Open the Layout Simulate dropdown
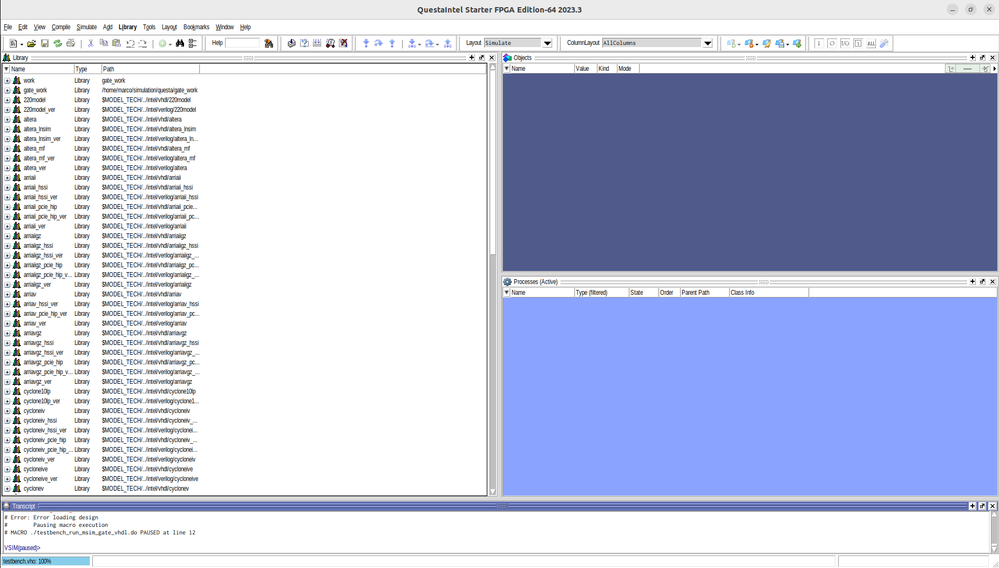Screen dimensions: 999x568 [547, 43]
